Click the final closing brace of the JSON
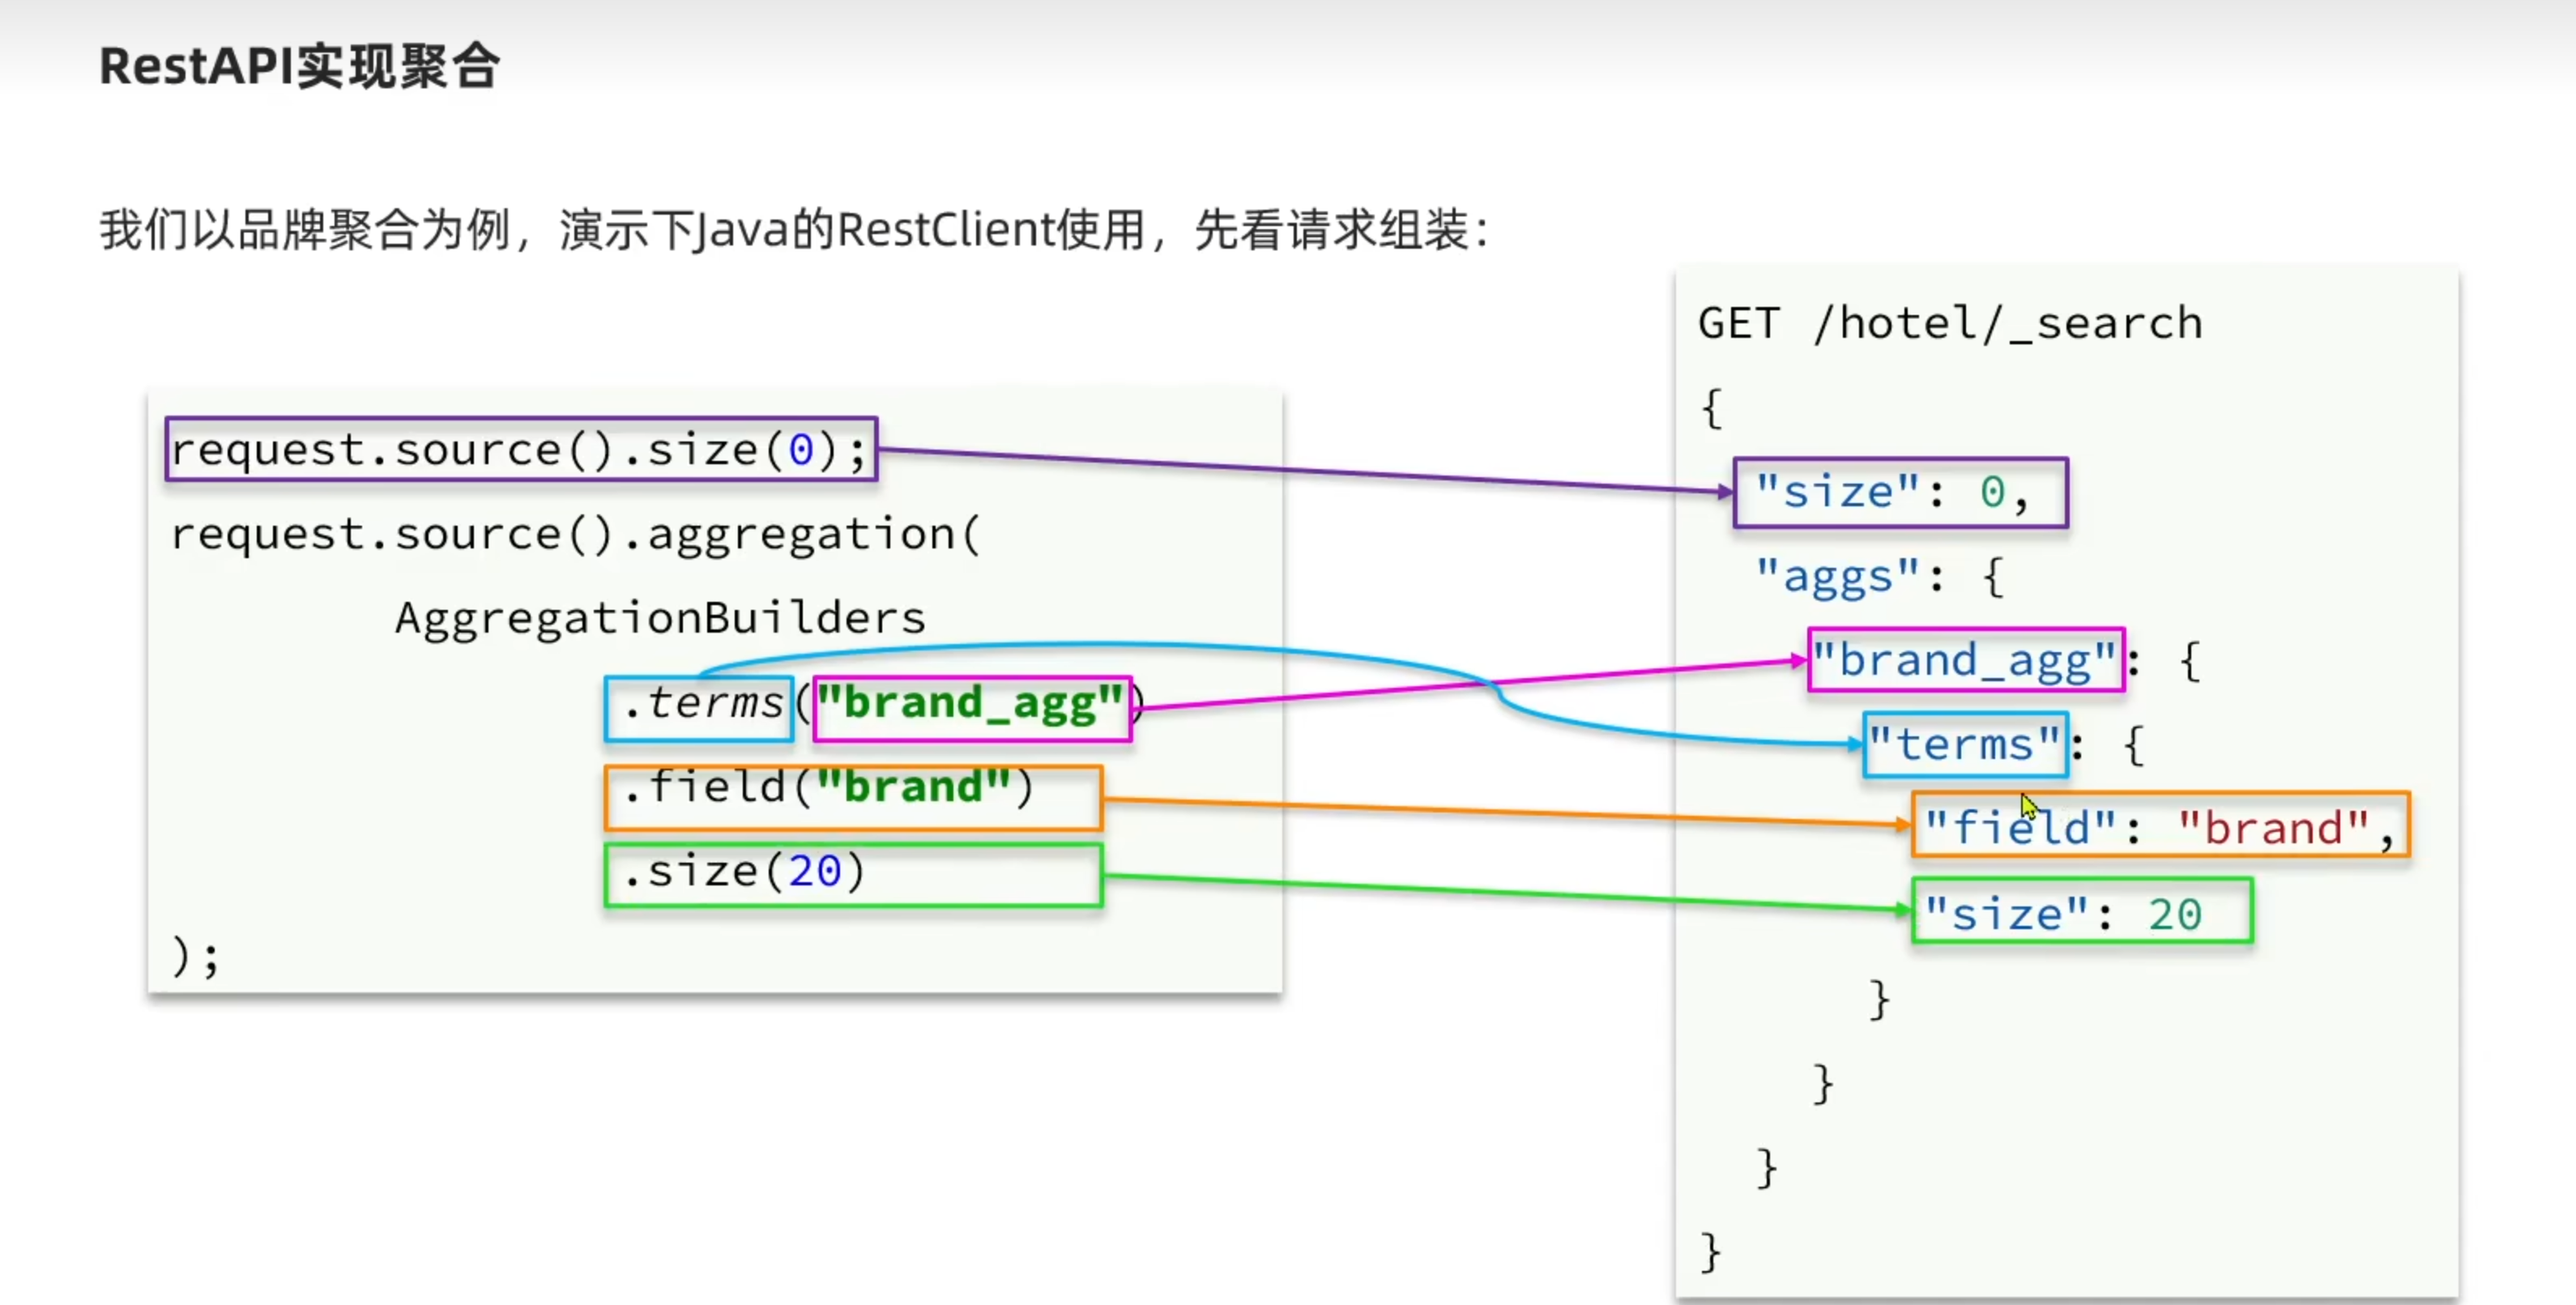The image size is (2576, 1305). pos(1710,1252)
